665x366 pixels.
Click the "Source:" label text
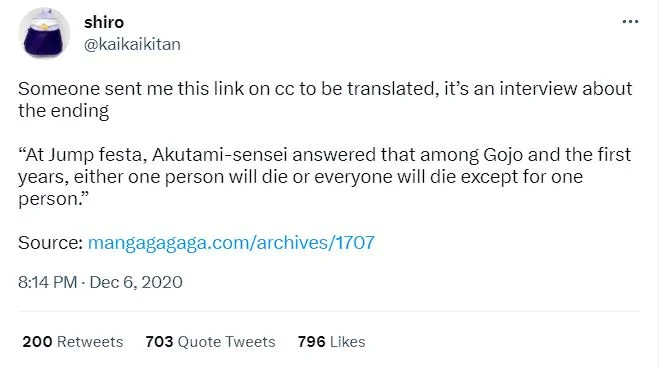click(x=50, y=243)
